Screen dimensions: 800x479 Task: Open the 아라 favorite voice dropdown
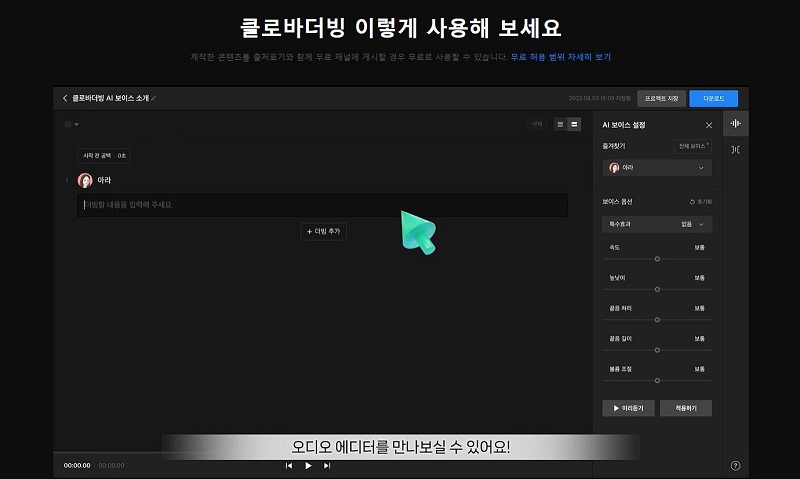tap(657, 168)
